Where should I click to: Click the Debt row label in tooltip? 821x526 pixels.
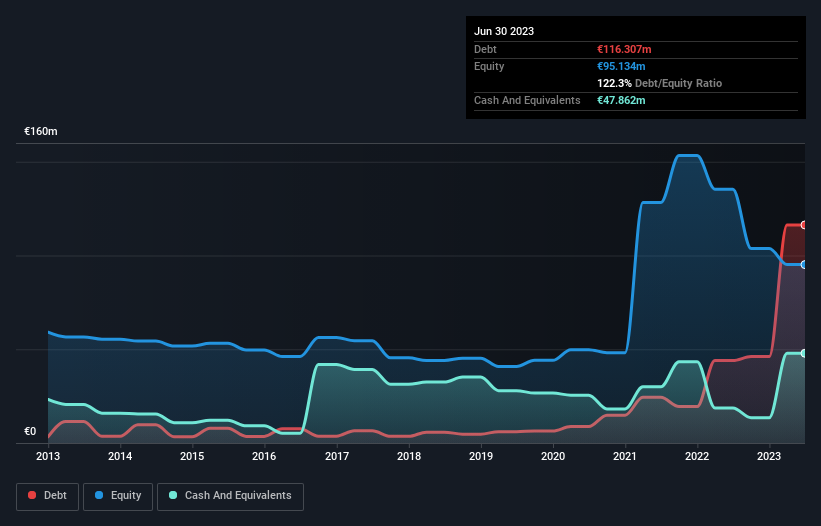tap(485, 49)
